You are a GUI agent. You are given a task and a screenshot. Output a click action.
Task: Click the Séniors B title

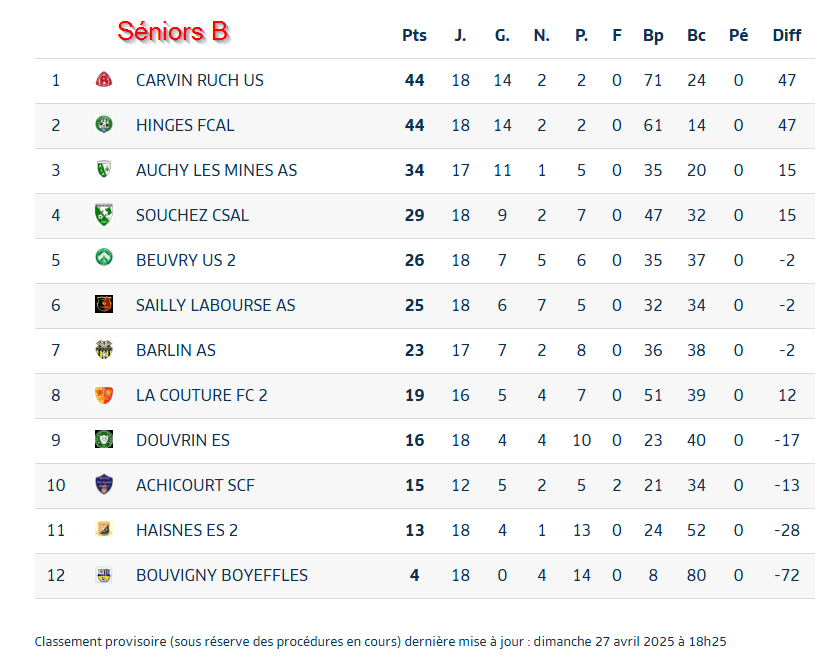pyautogui.click(x=173, y=31)
